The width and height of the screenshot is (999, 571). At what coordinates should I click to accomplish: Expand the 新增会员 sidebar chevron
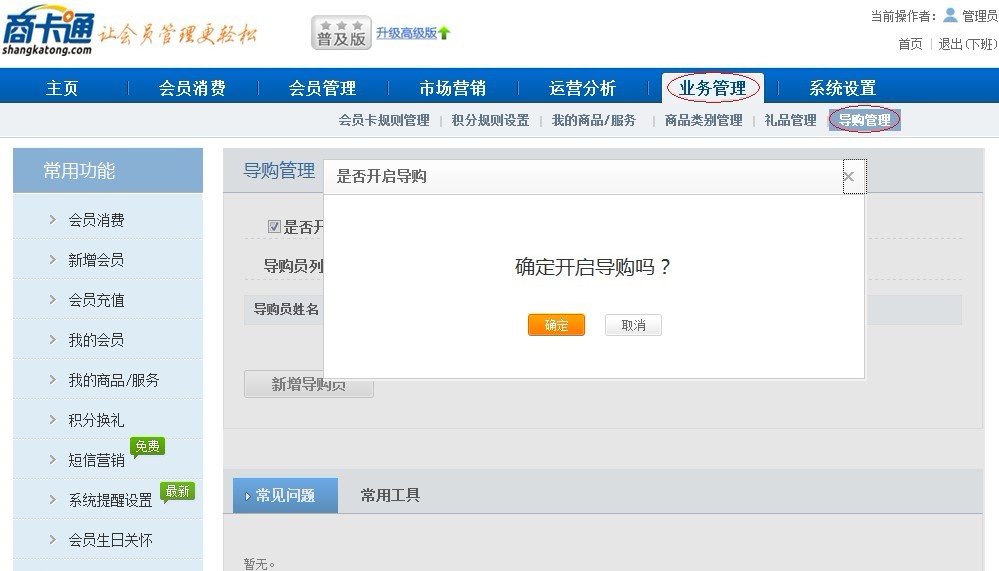(x=52, y=260)
